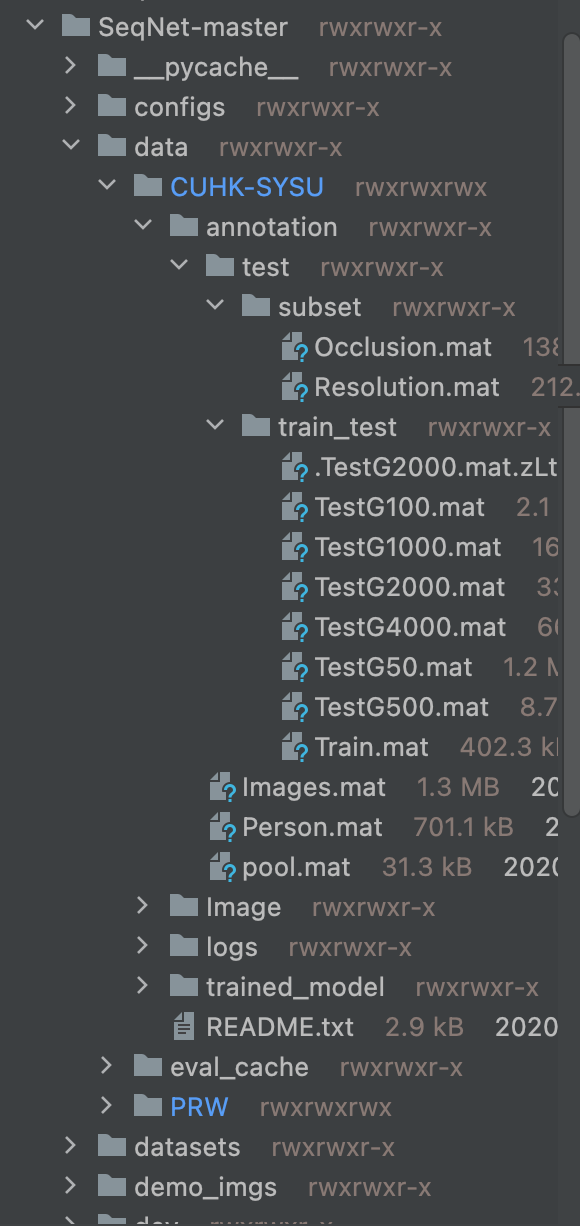Collapse the train_test folder

coord(215,426)
